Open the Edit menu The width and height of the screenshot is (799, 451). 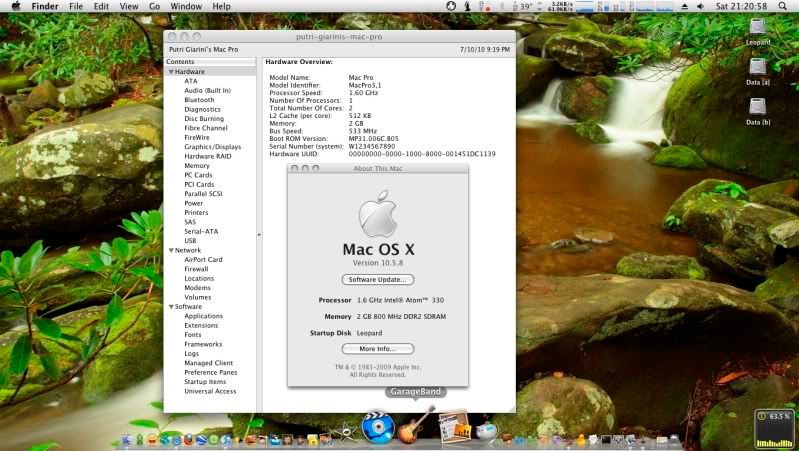101,6
